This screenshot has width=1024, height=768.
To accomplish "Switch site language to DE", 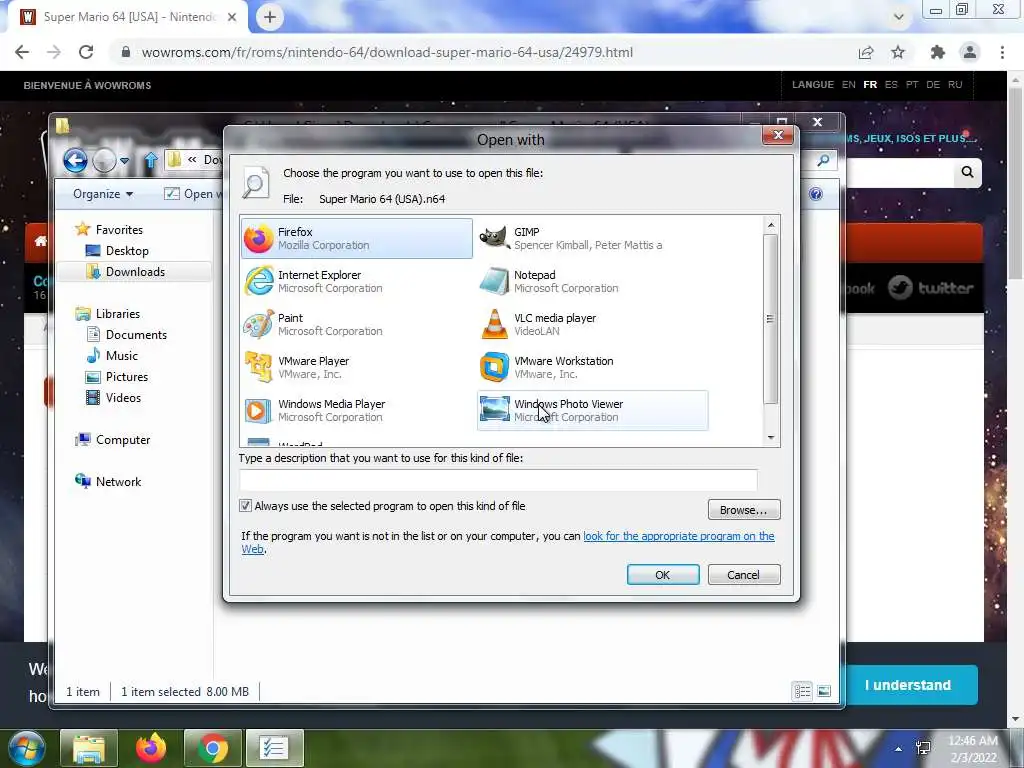I will click(933, 85).
